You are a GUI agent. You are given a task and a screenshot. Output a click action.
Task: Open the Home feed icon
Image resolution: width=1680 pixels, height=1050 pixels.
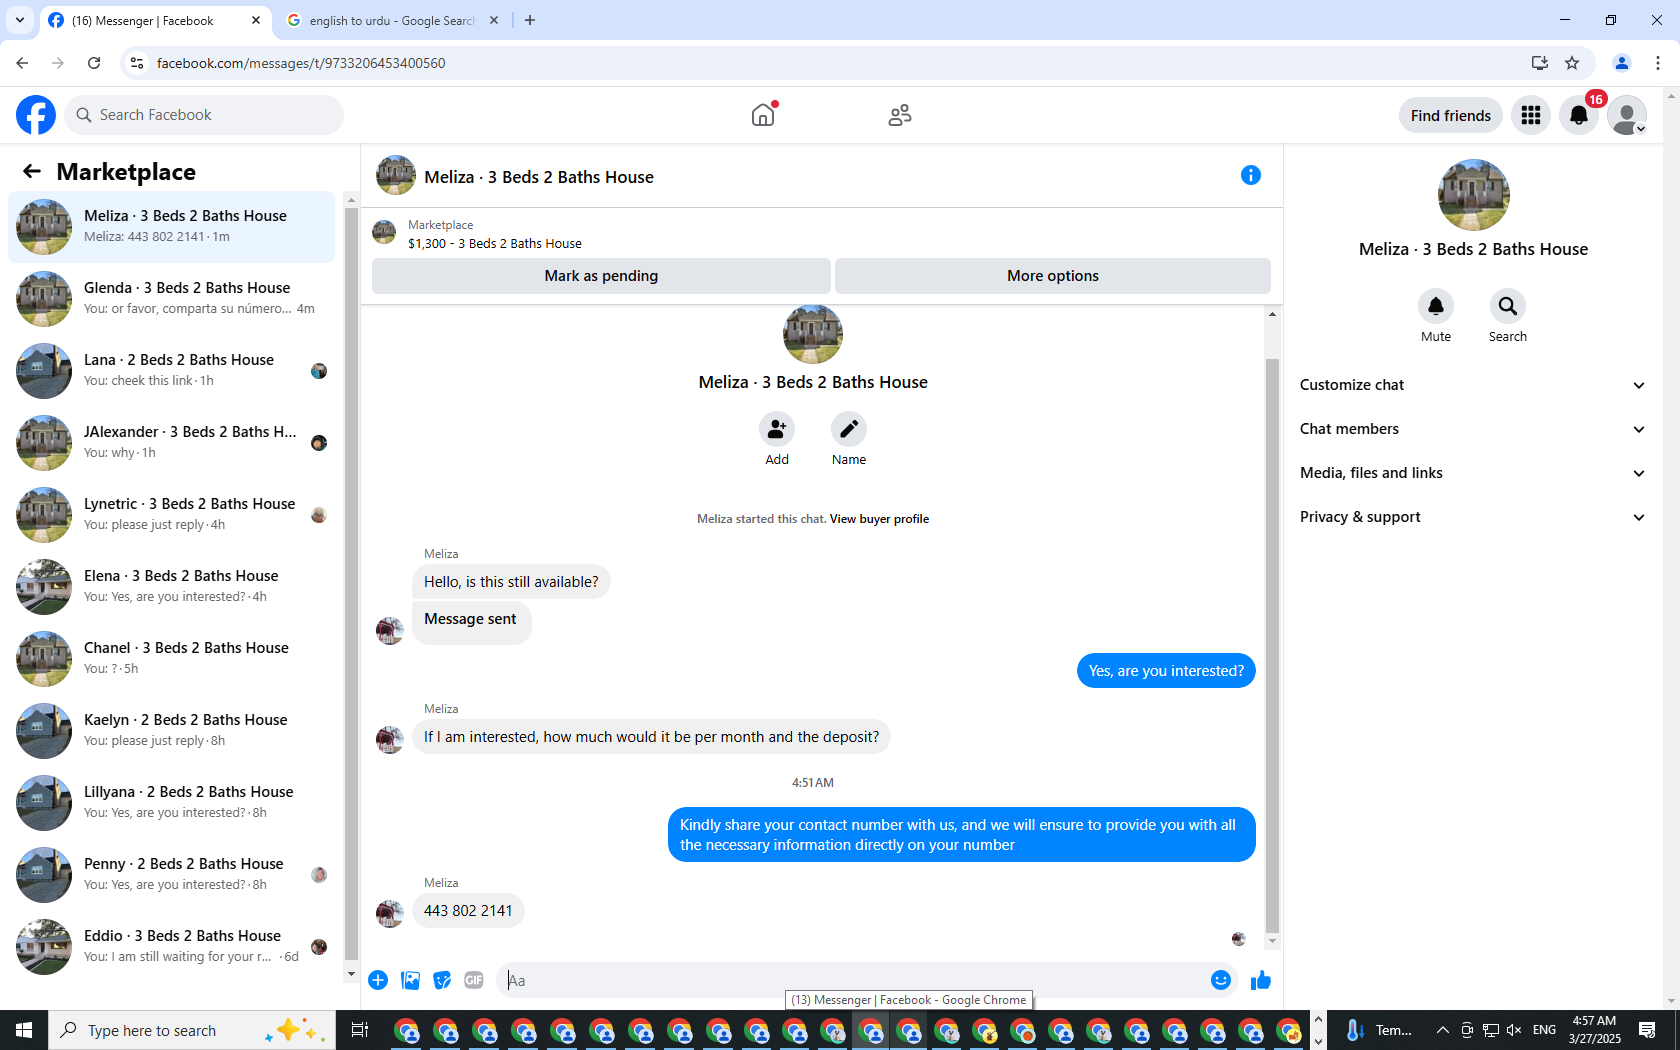tap(763, 115)
